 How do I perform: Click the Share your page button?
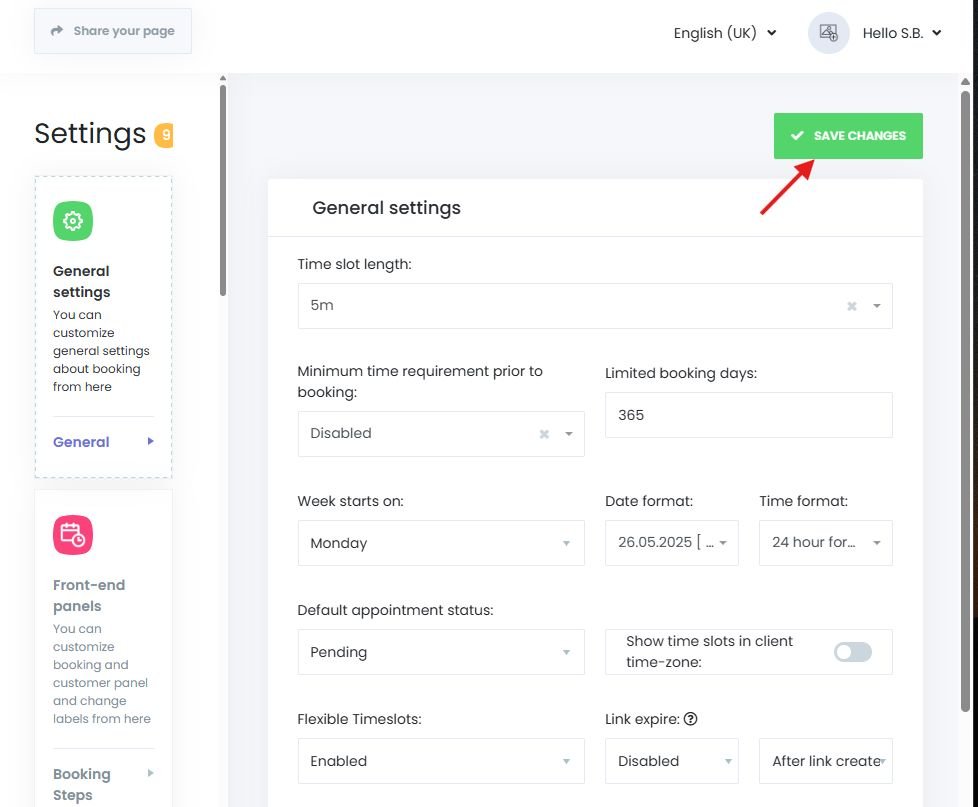coord(112,30)
